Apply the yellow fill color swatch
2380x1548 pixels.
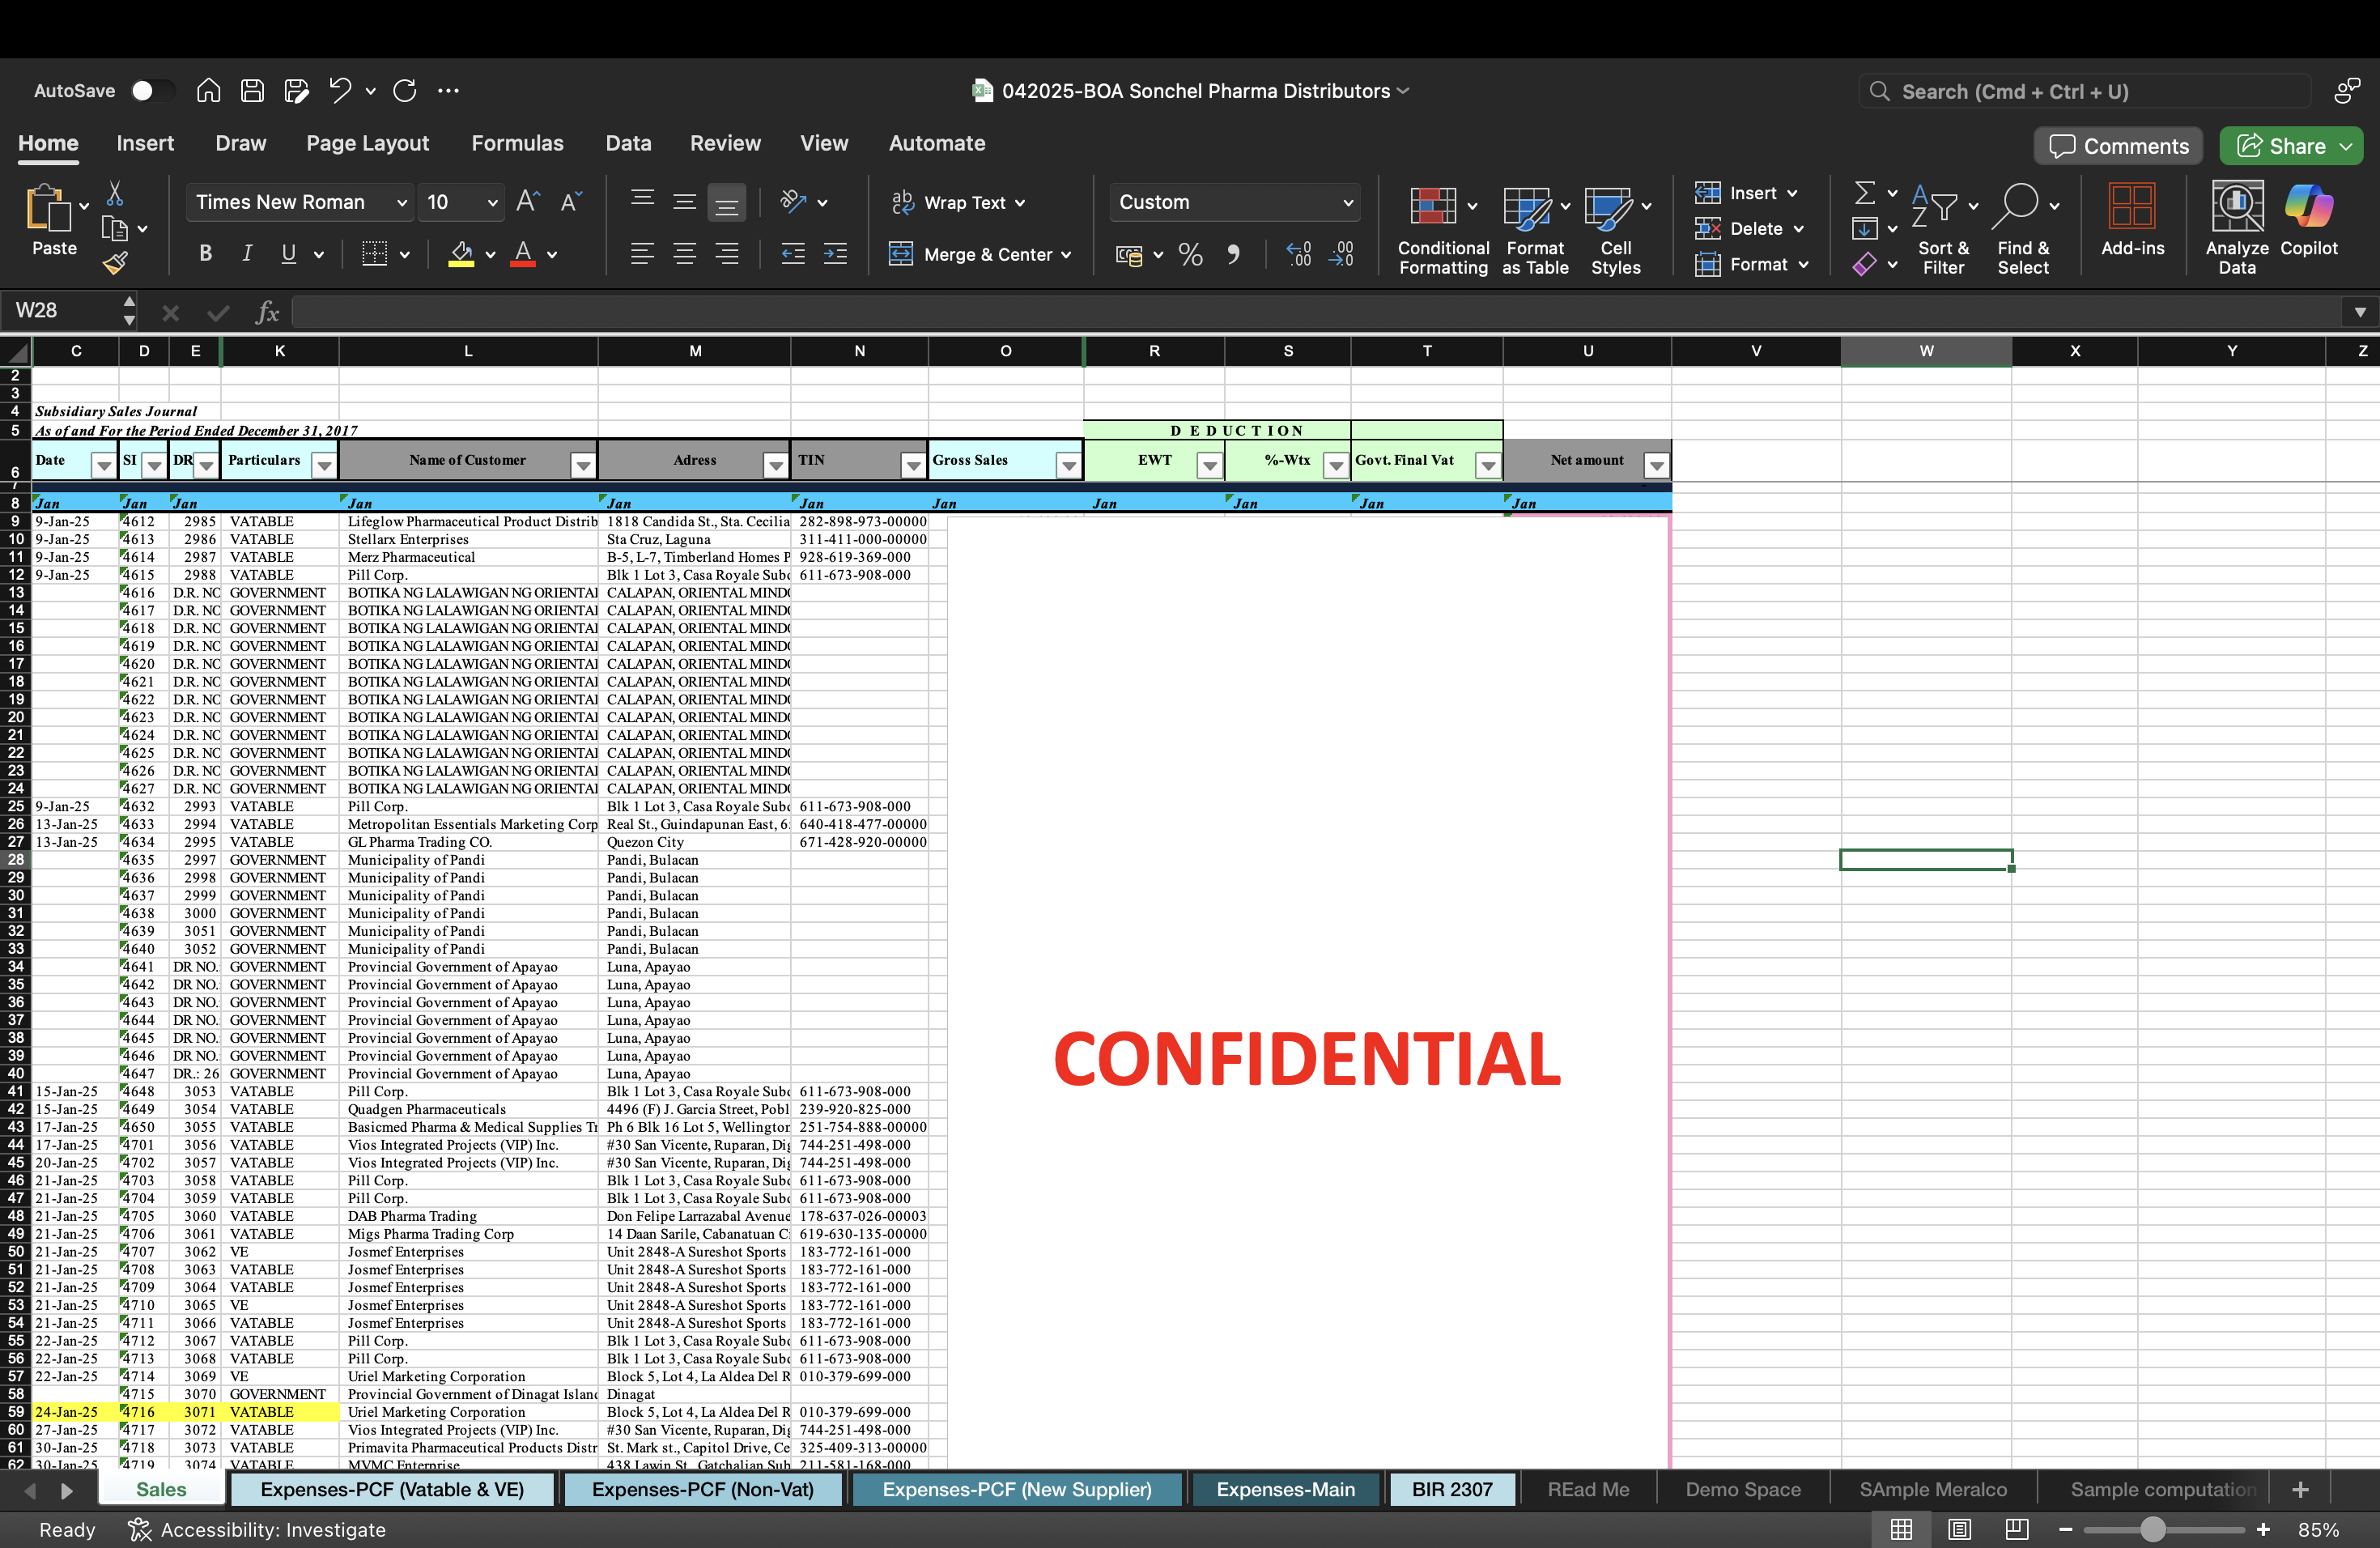pos(461,254)
